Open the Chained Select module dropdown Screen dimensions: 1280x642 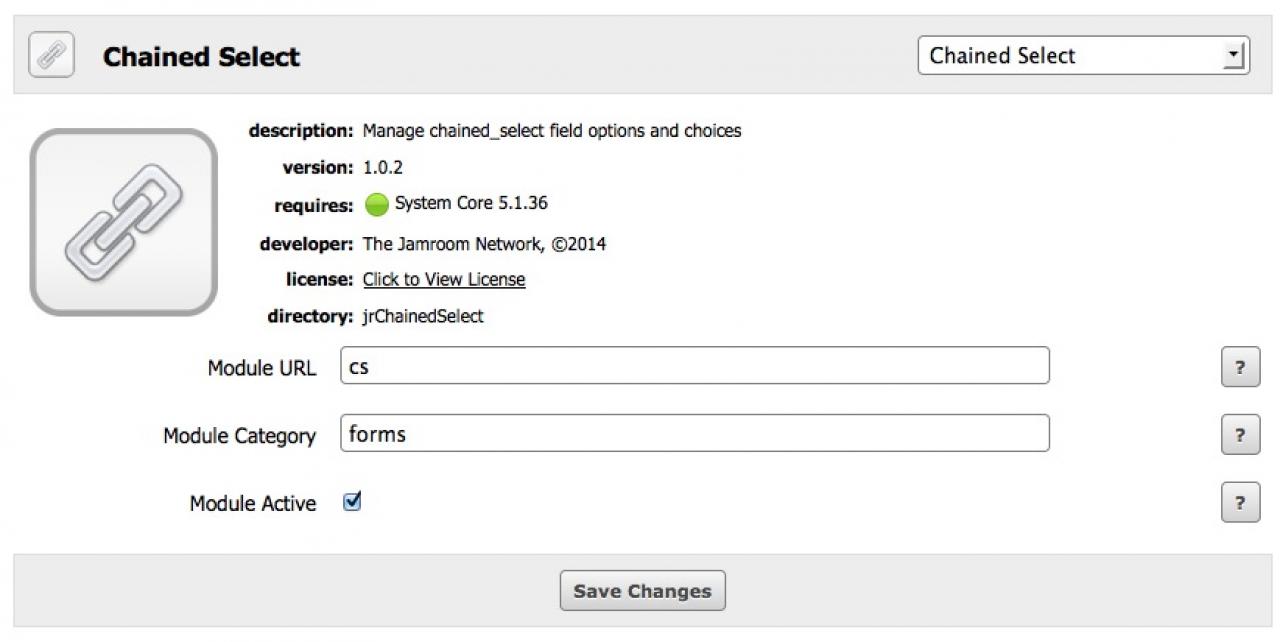(1084, 56)
